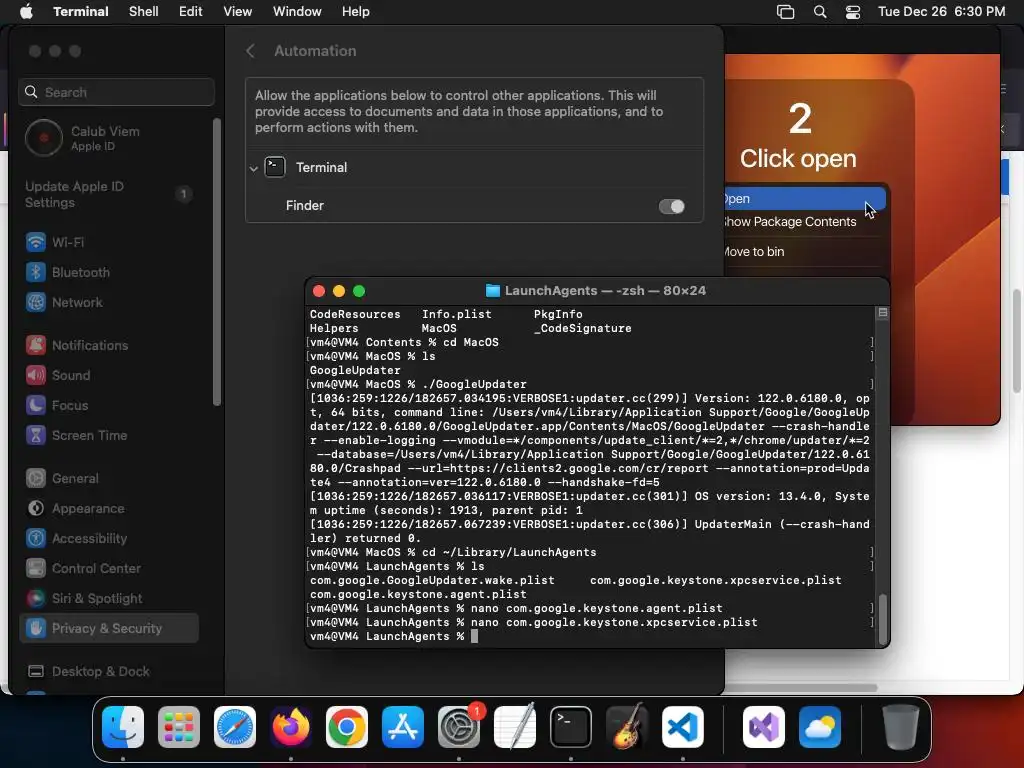The image size is (1024, 768).
Task: Click the Settings search field
Action: [116, 92]
